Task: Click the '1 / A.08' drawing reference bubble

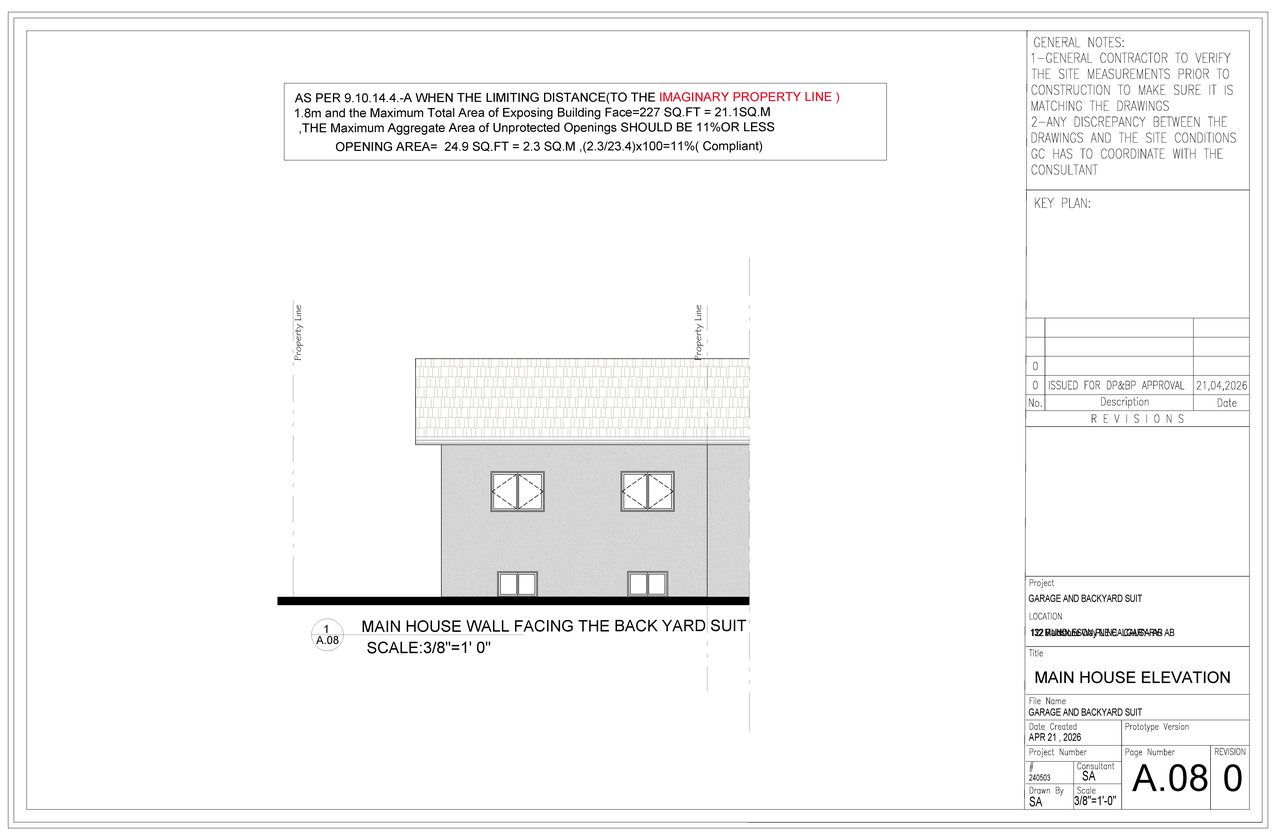Action: click(327, 634)
